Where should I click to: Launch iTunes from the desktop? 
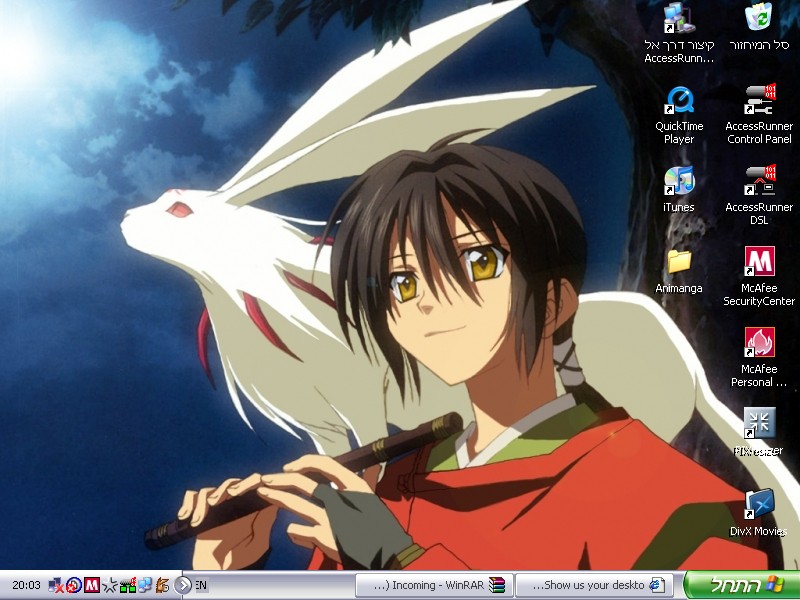(679, 182)
